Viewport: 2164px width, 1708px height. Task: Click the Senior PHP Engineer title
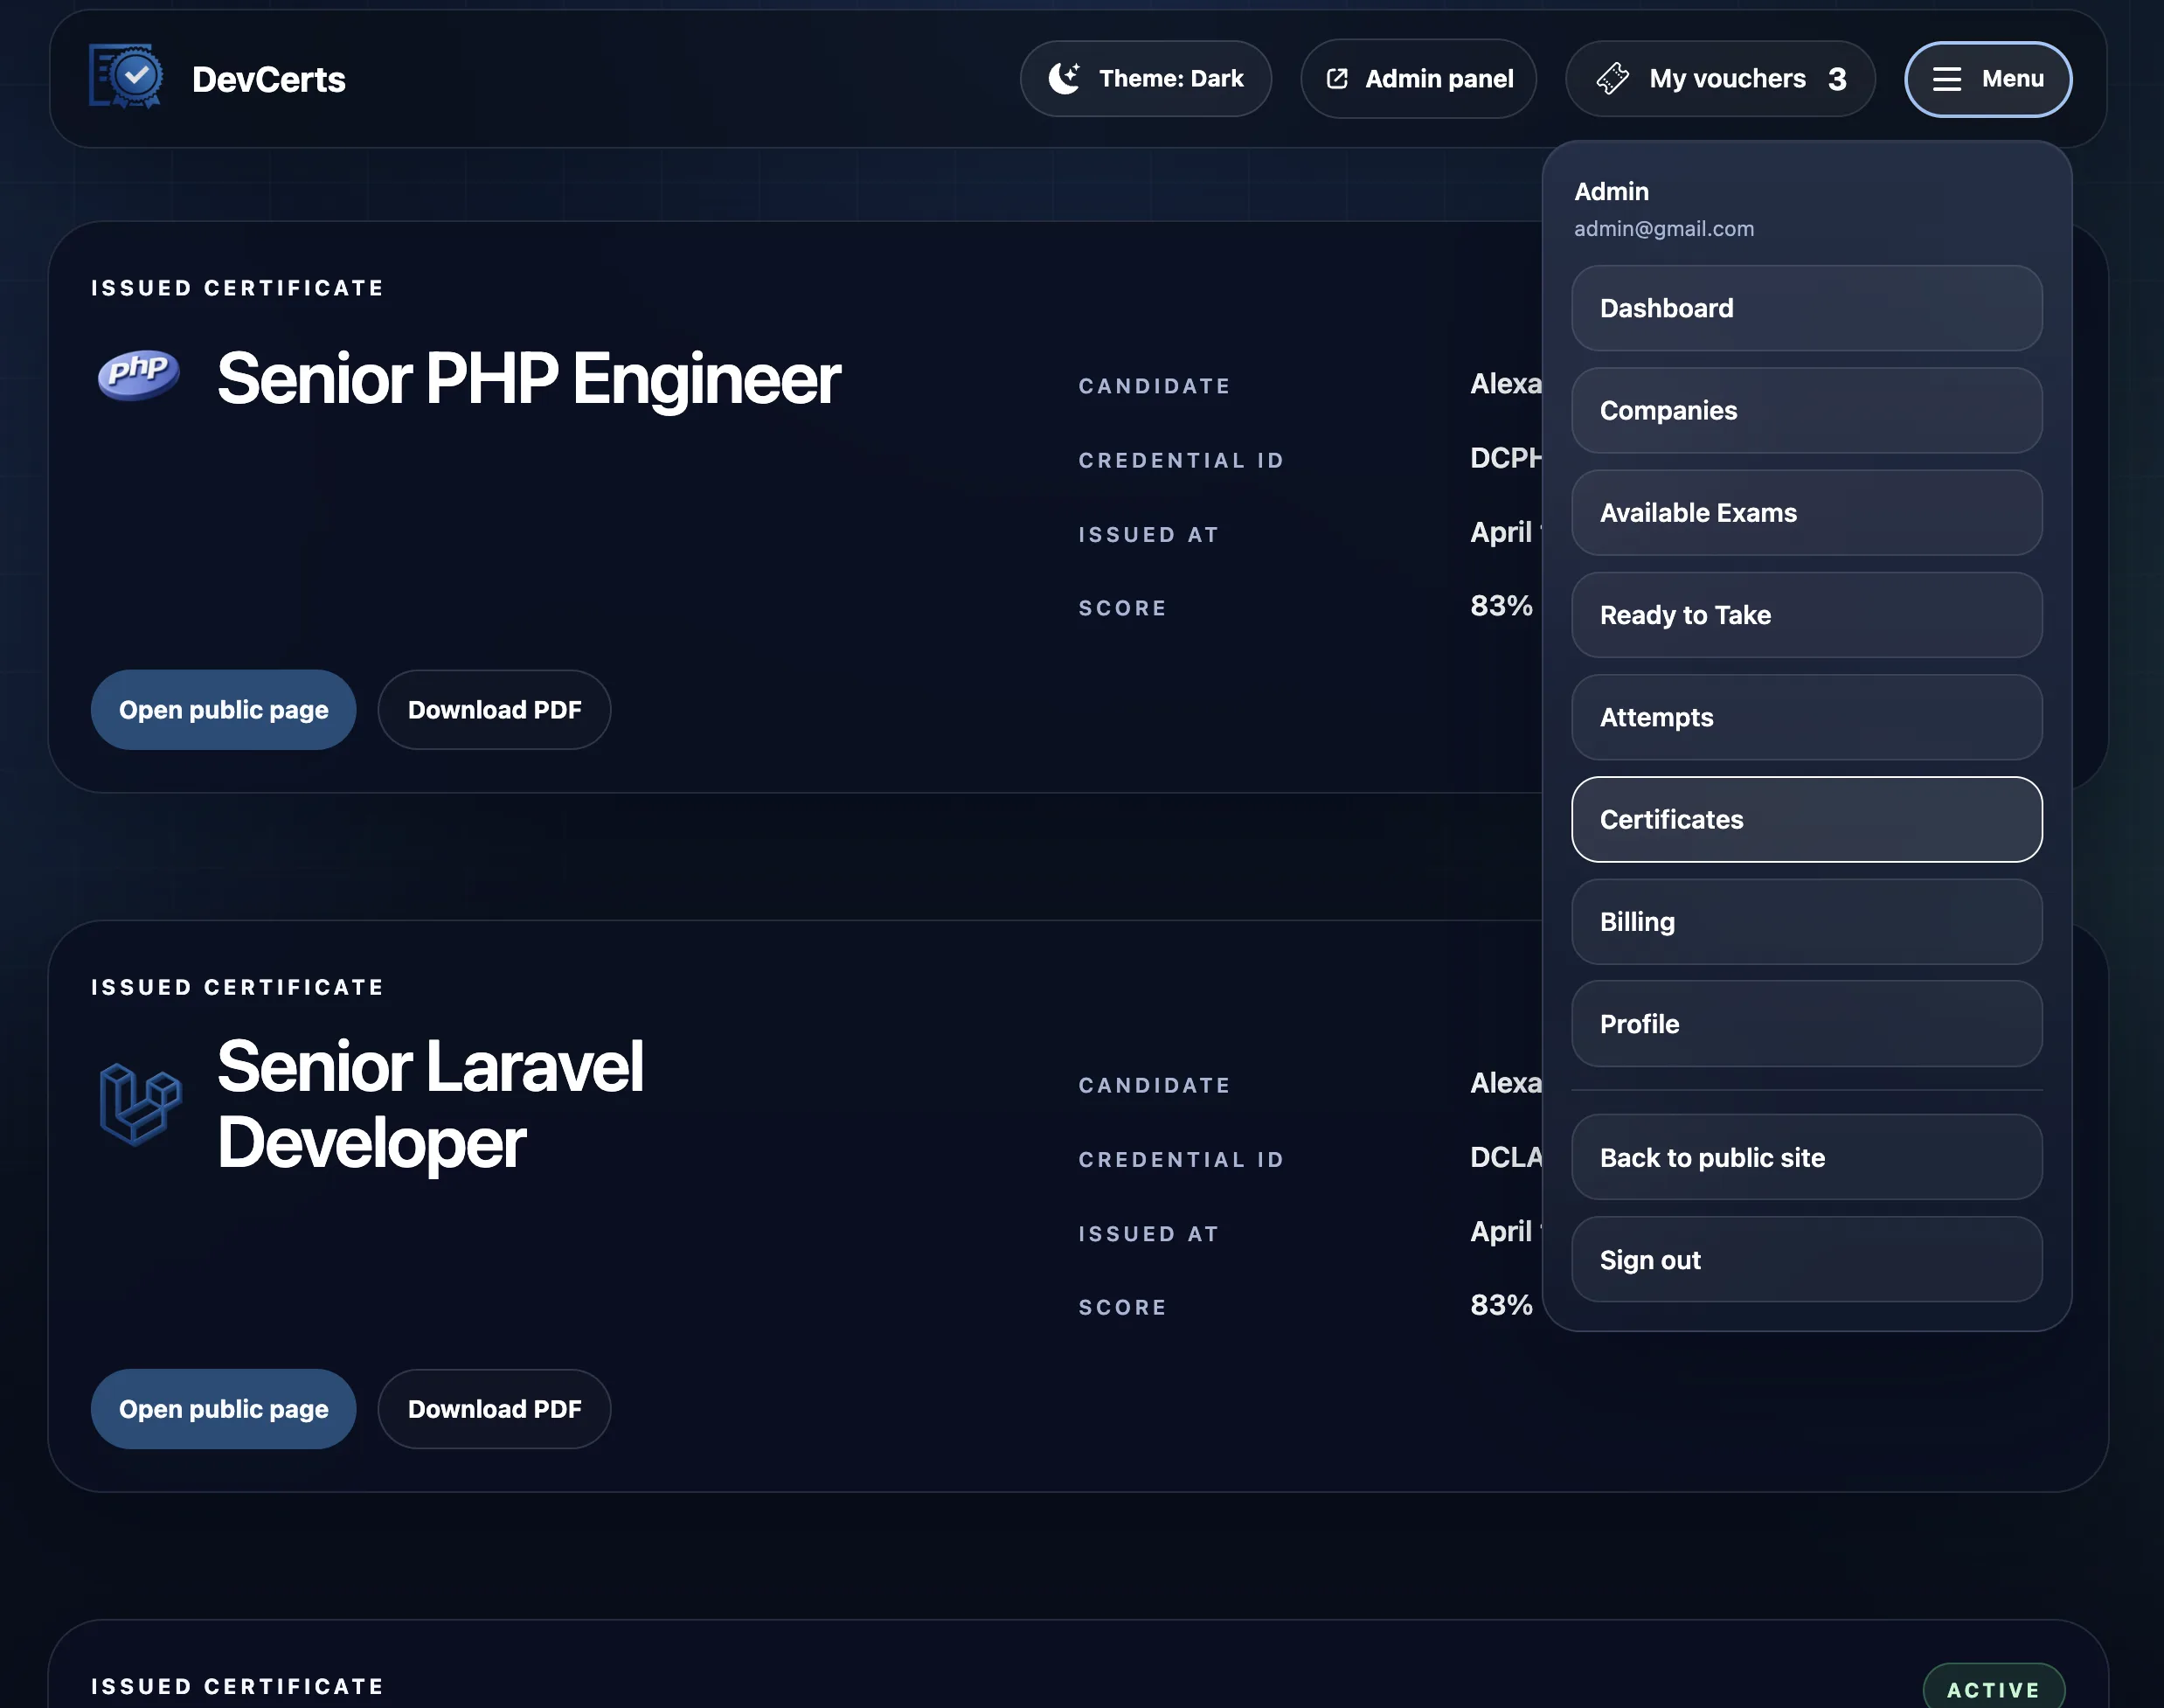tap(528, 379)
